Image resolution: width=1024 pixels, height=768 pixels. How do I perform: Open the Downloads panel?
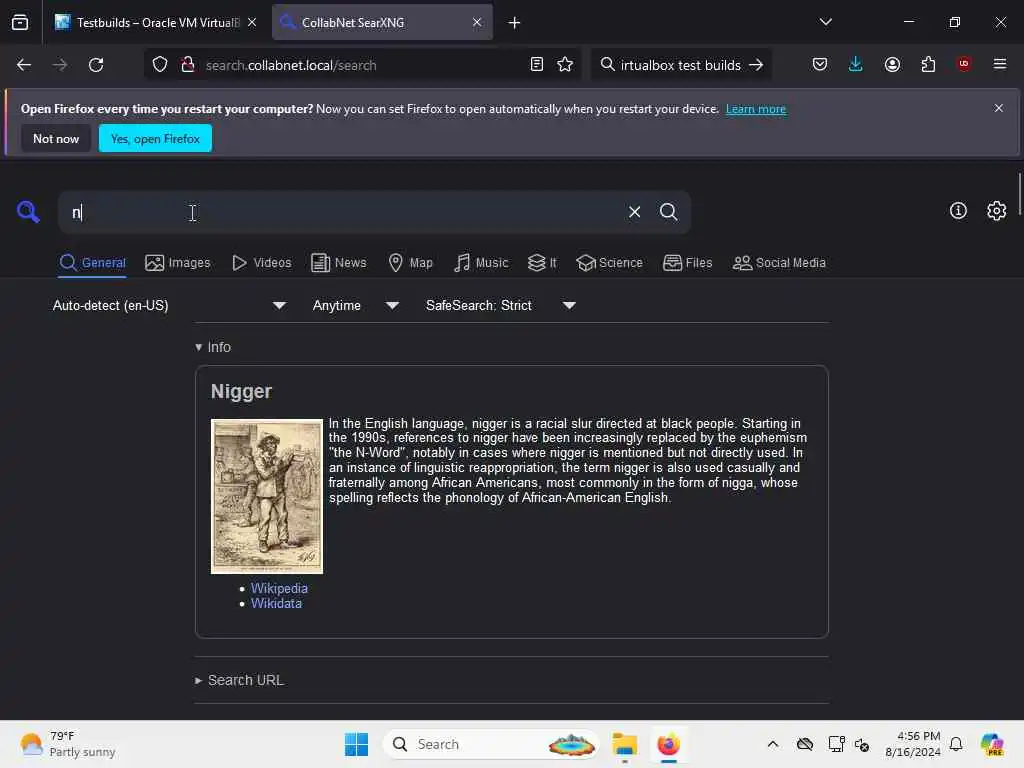[x=856, y=65]
